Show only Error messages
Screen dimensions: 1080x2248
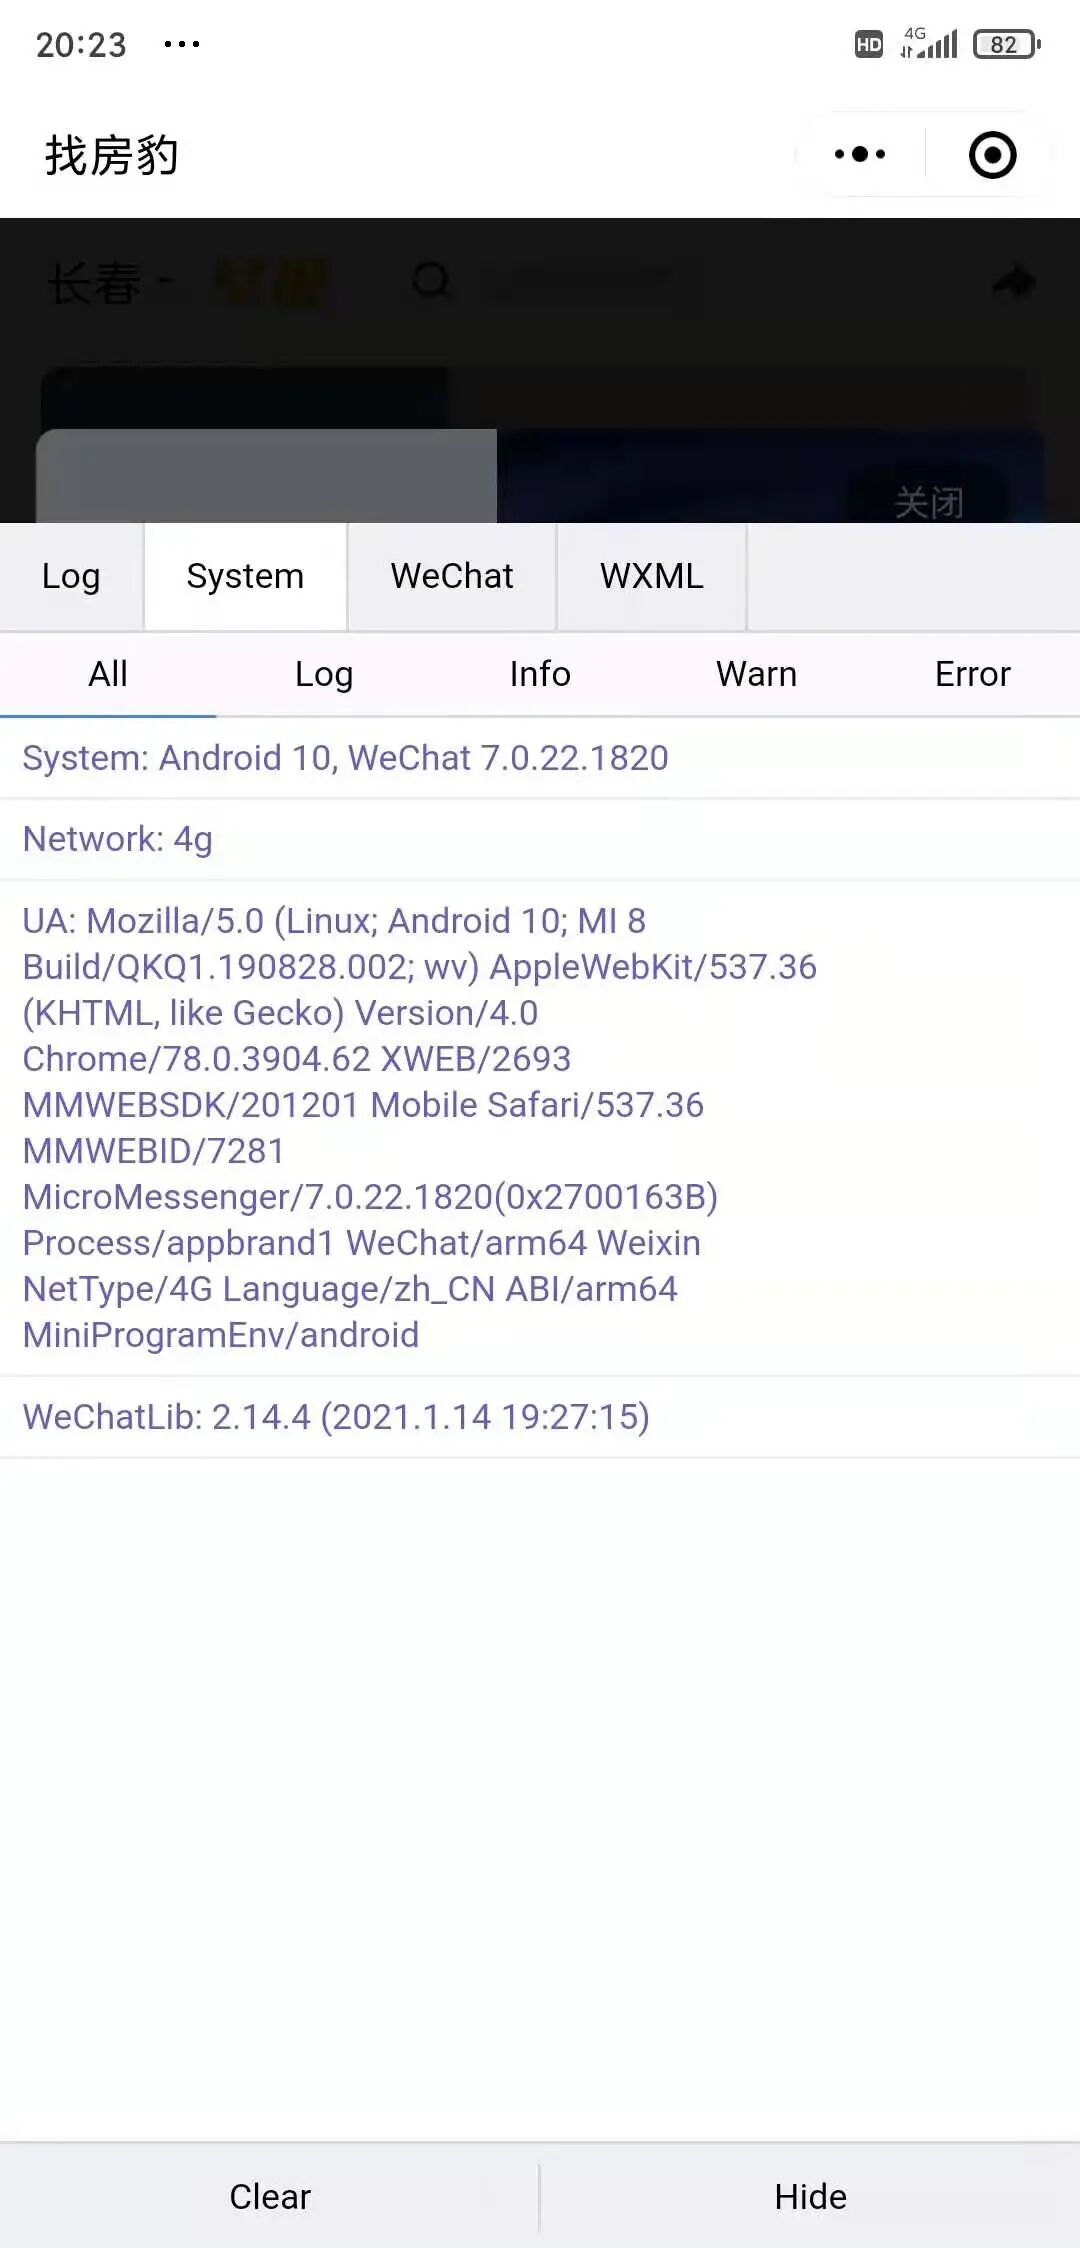(x=972, y=675)
